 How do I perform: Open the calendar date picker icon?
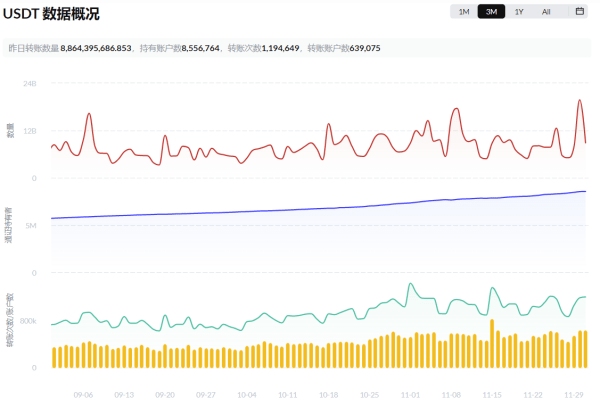tap(579, 12)
